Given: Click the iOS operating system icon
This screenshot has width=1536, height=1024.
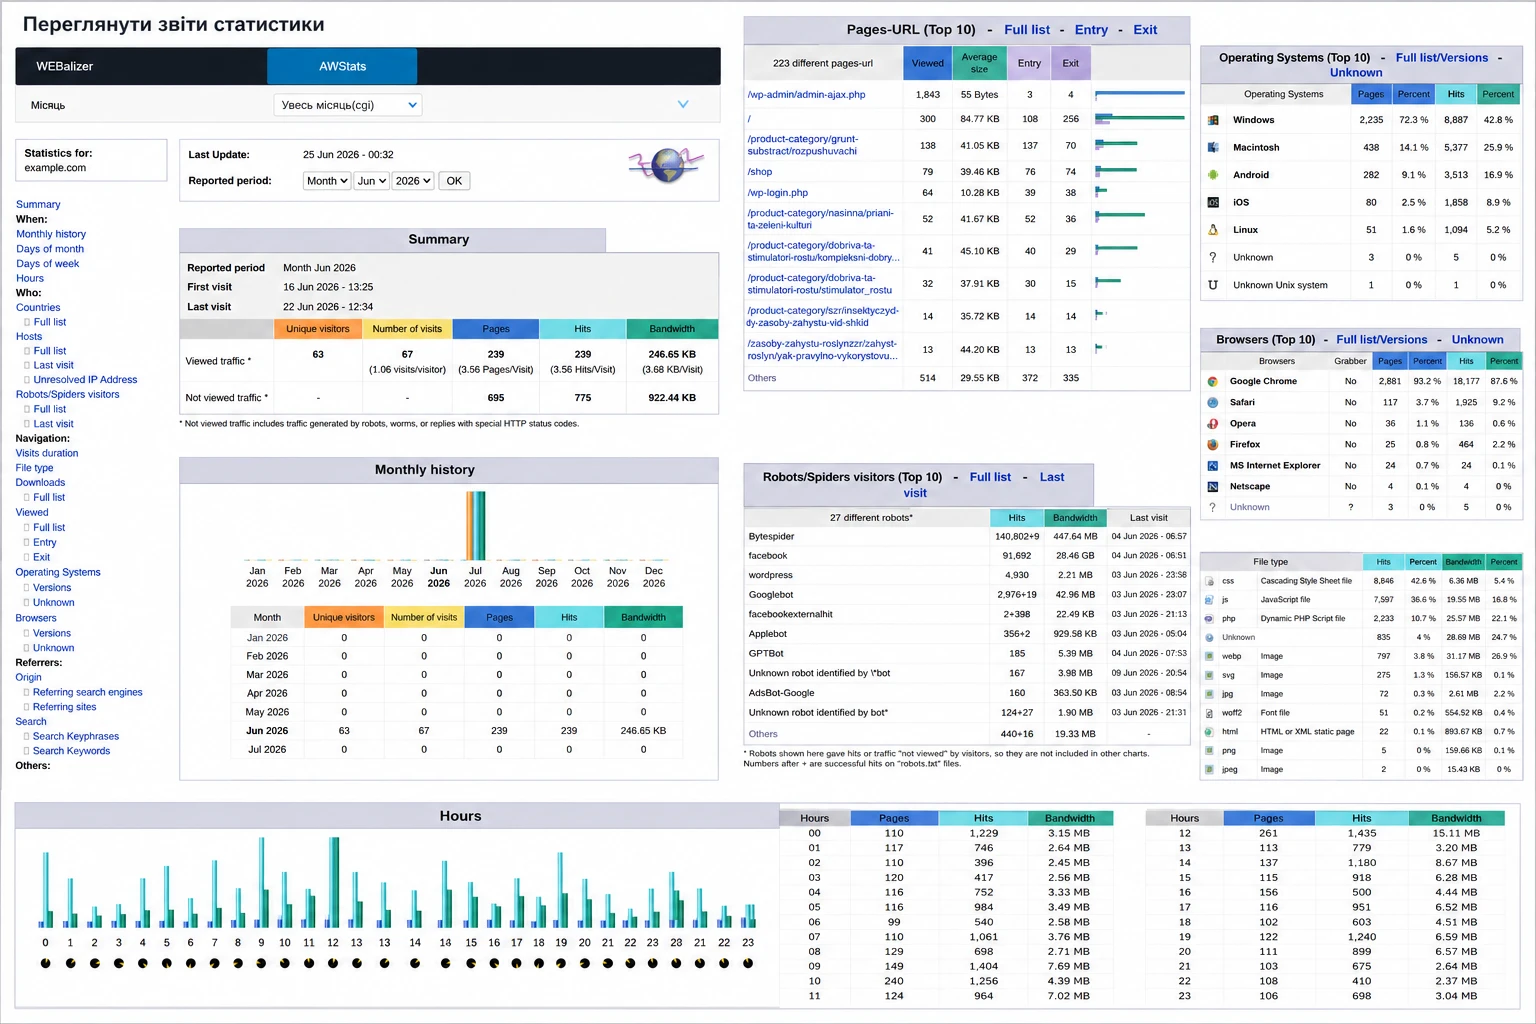Looking at the screenshot, I should 1213,202.
